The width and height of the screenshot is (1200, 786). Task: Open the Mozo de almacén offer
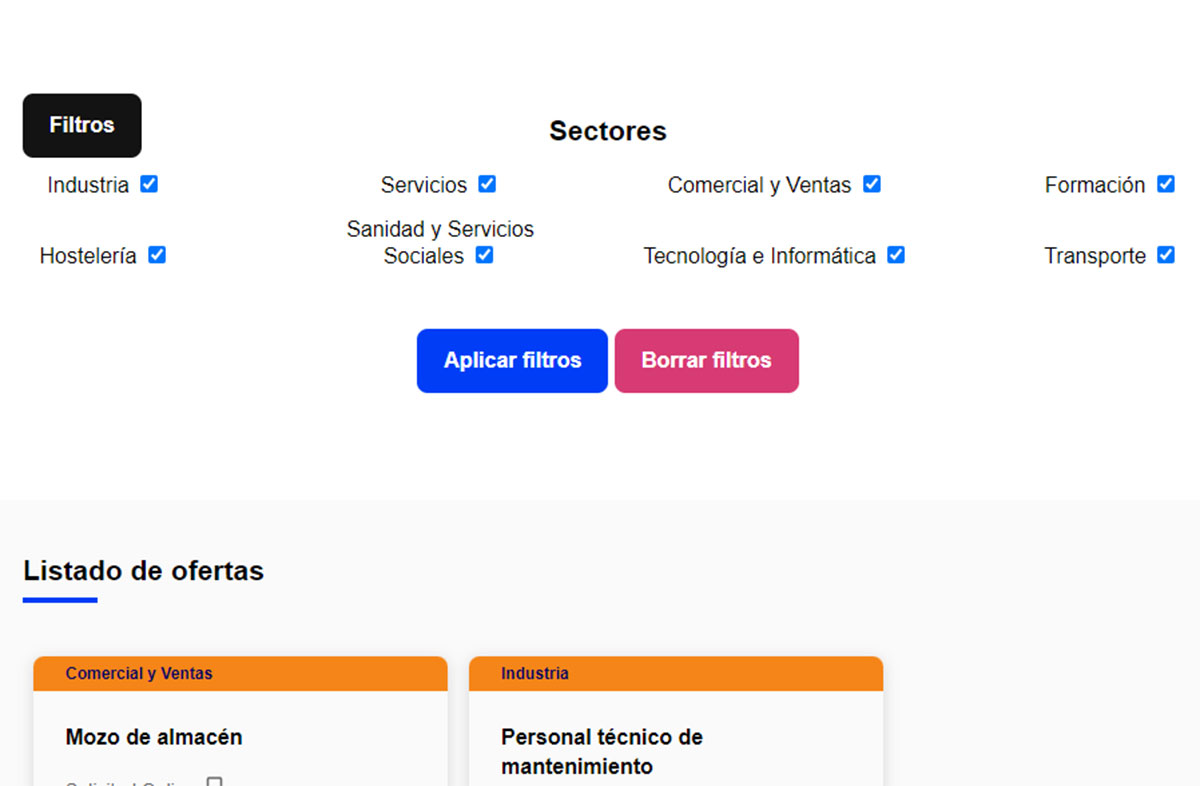[x=154, y=737]
